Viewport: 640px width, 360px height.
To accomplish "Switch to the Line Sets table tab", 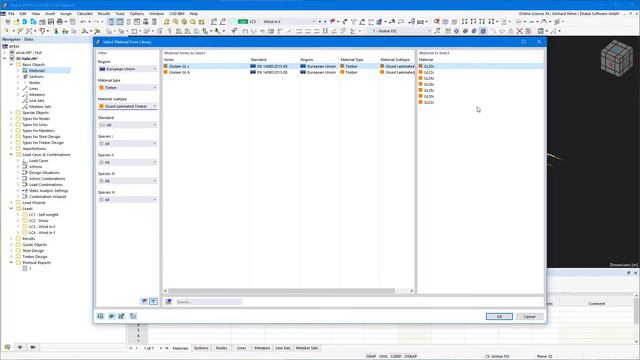I will (x=283, y=348).
